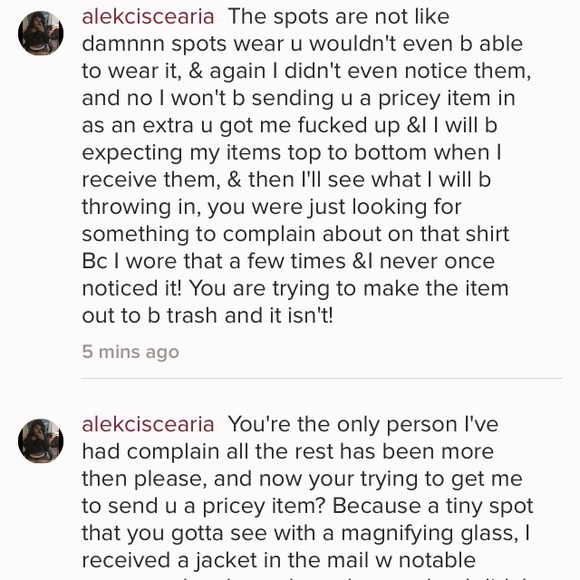
Task: Click the line starting 'damnnn spots wear u'
Action: click(x=302, y=44)
